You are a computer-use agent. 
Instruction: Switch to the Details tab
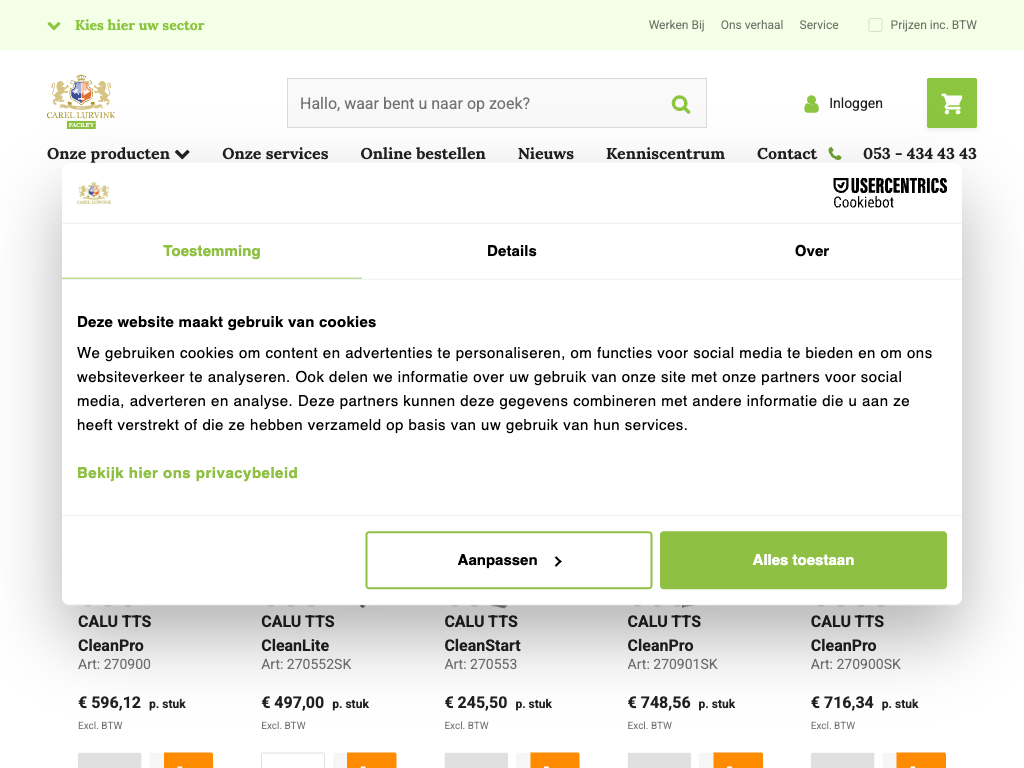point(512,251)
